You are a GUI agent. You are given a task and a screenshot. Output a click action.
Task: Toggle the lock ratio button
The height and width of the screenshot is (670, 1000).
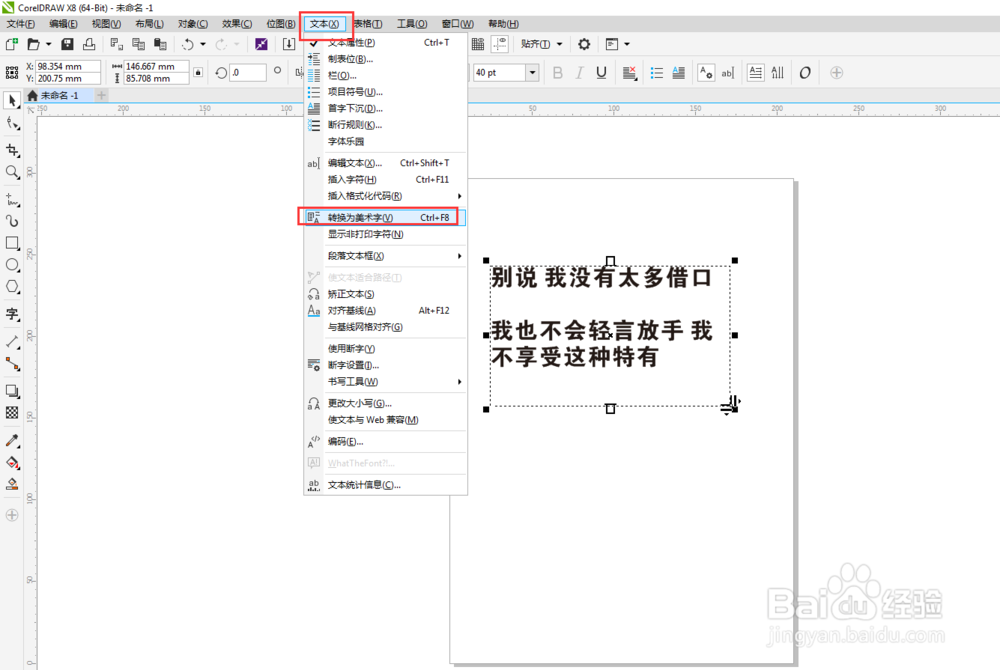198,73
